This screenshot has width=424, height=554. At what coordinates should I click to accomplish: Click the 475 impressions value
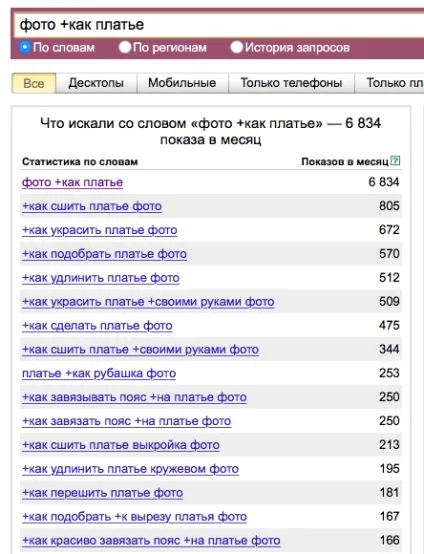point(389,325)
